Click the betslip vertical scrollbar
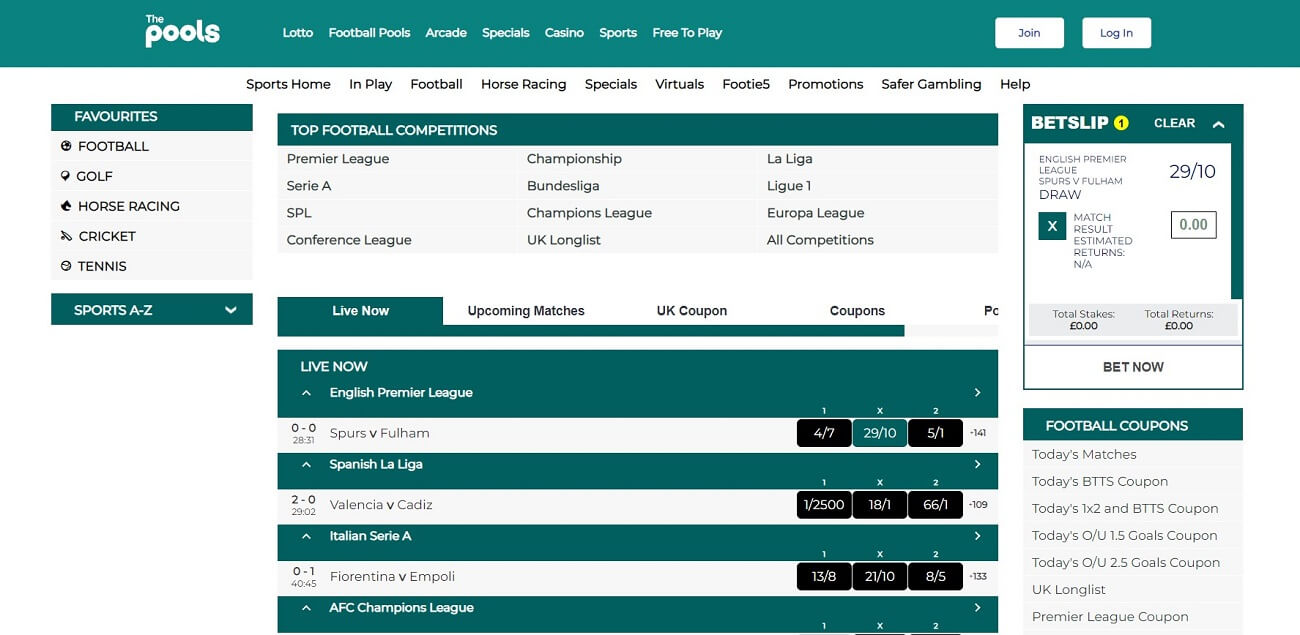The width and height of the screenshot is (1300, 635). (1237, 221)
